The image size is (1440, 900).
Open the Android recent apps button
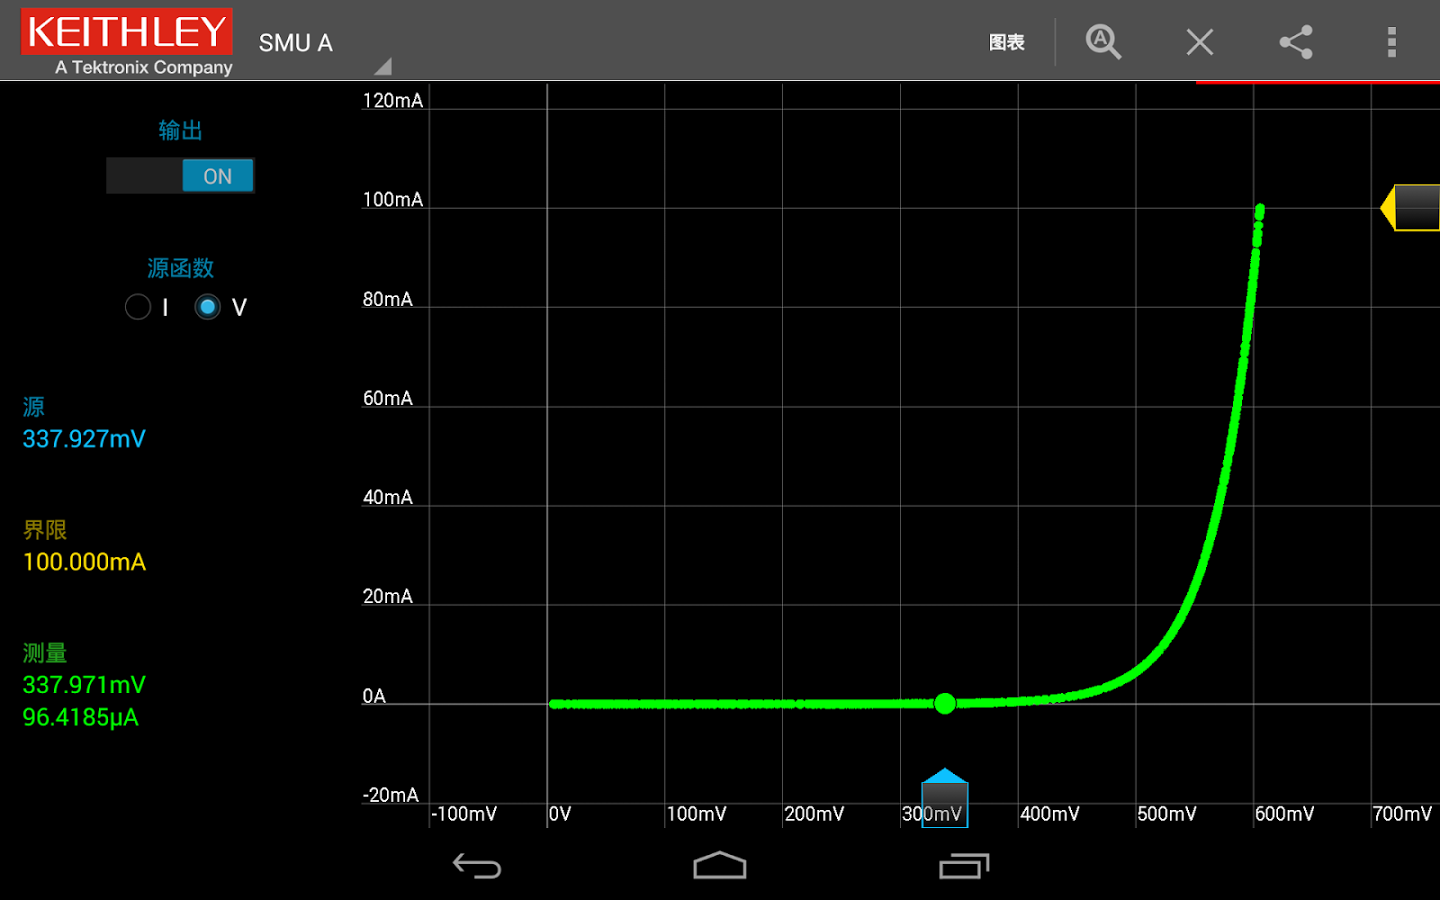(964, 866)
